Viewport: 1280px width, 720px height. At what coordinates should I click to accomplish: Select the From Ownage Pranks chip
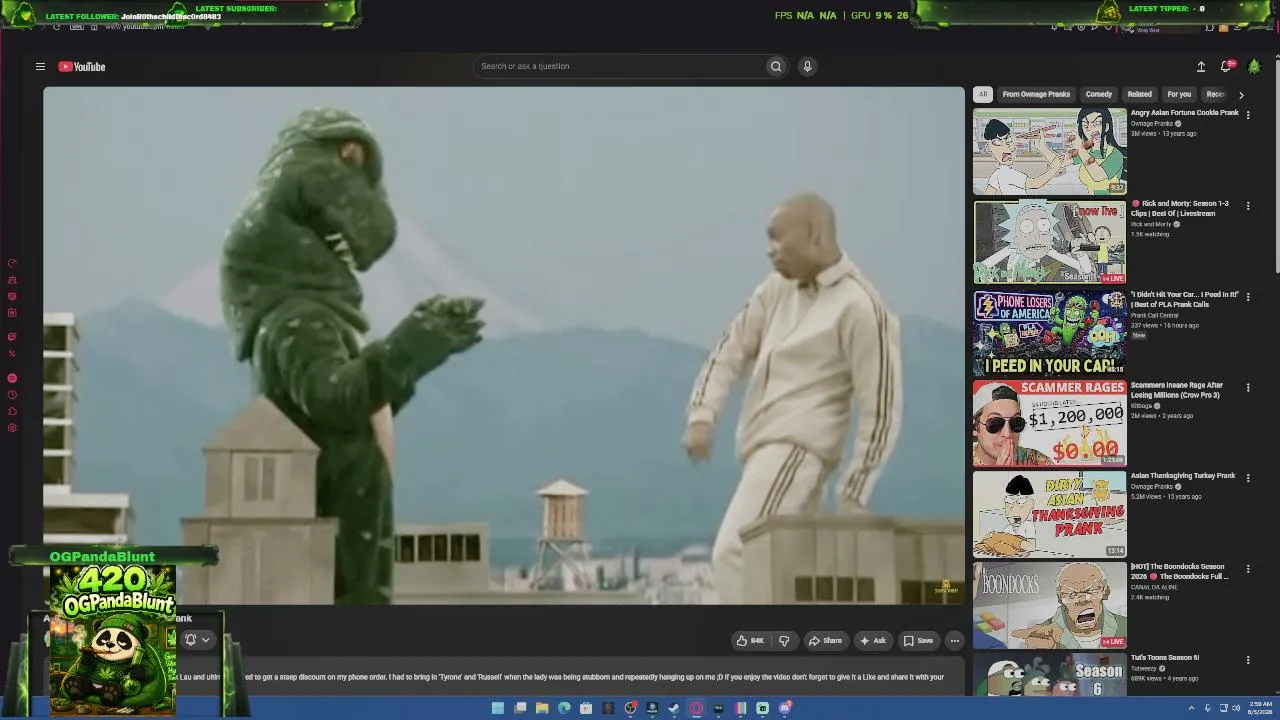(x=1036, y=94)
